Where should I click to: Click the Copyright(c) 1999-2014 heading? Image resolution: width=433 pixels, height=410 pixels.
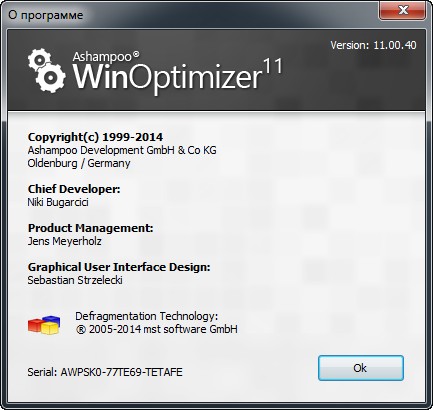[x=95, y=137]
